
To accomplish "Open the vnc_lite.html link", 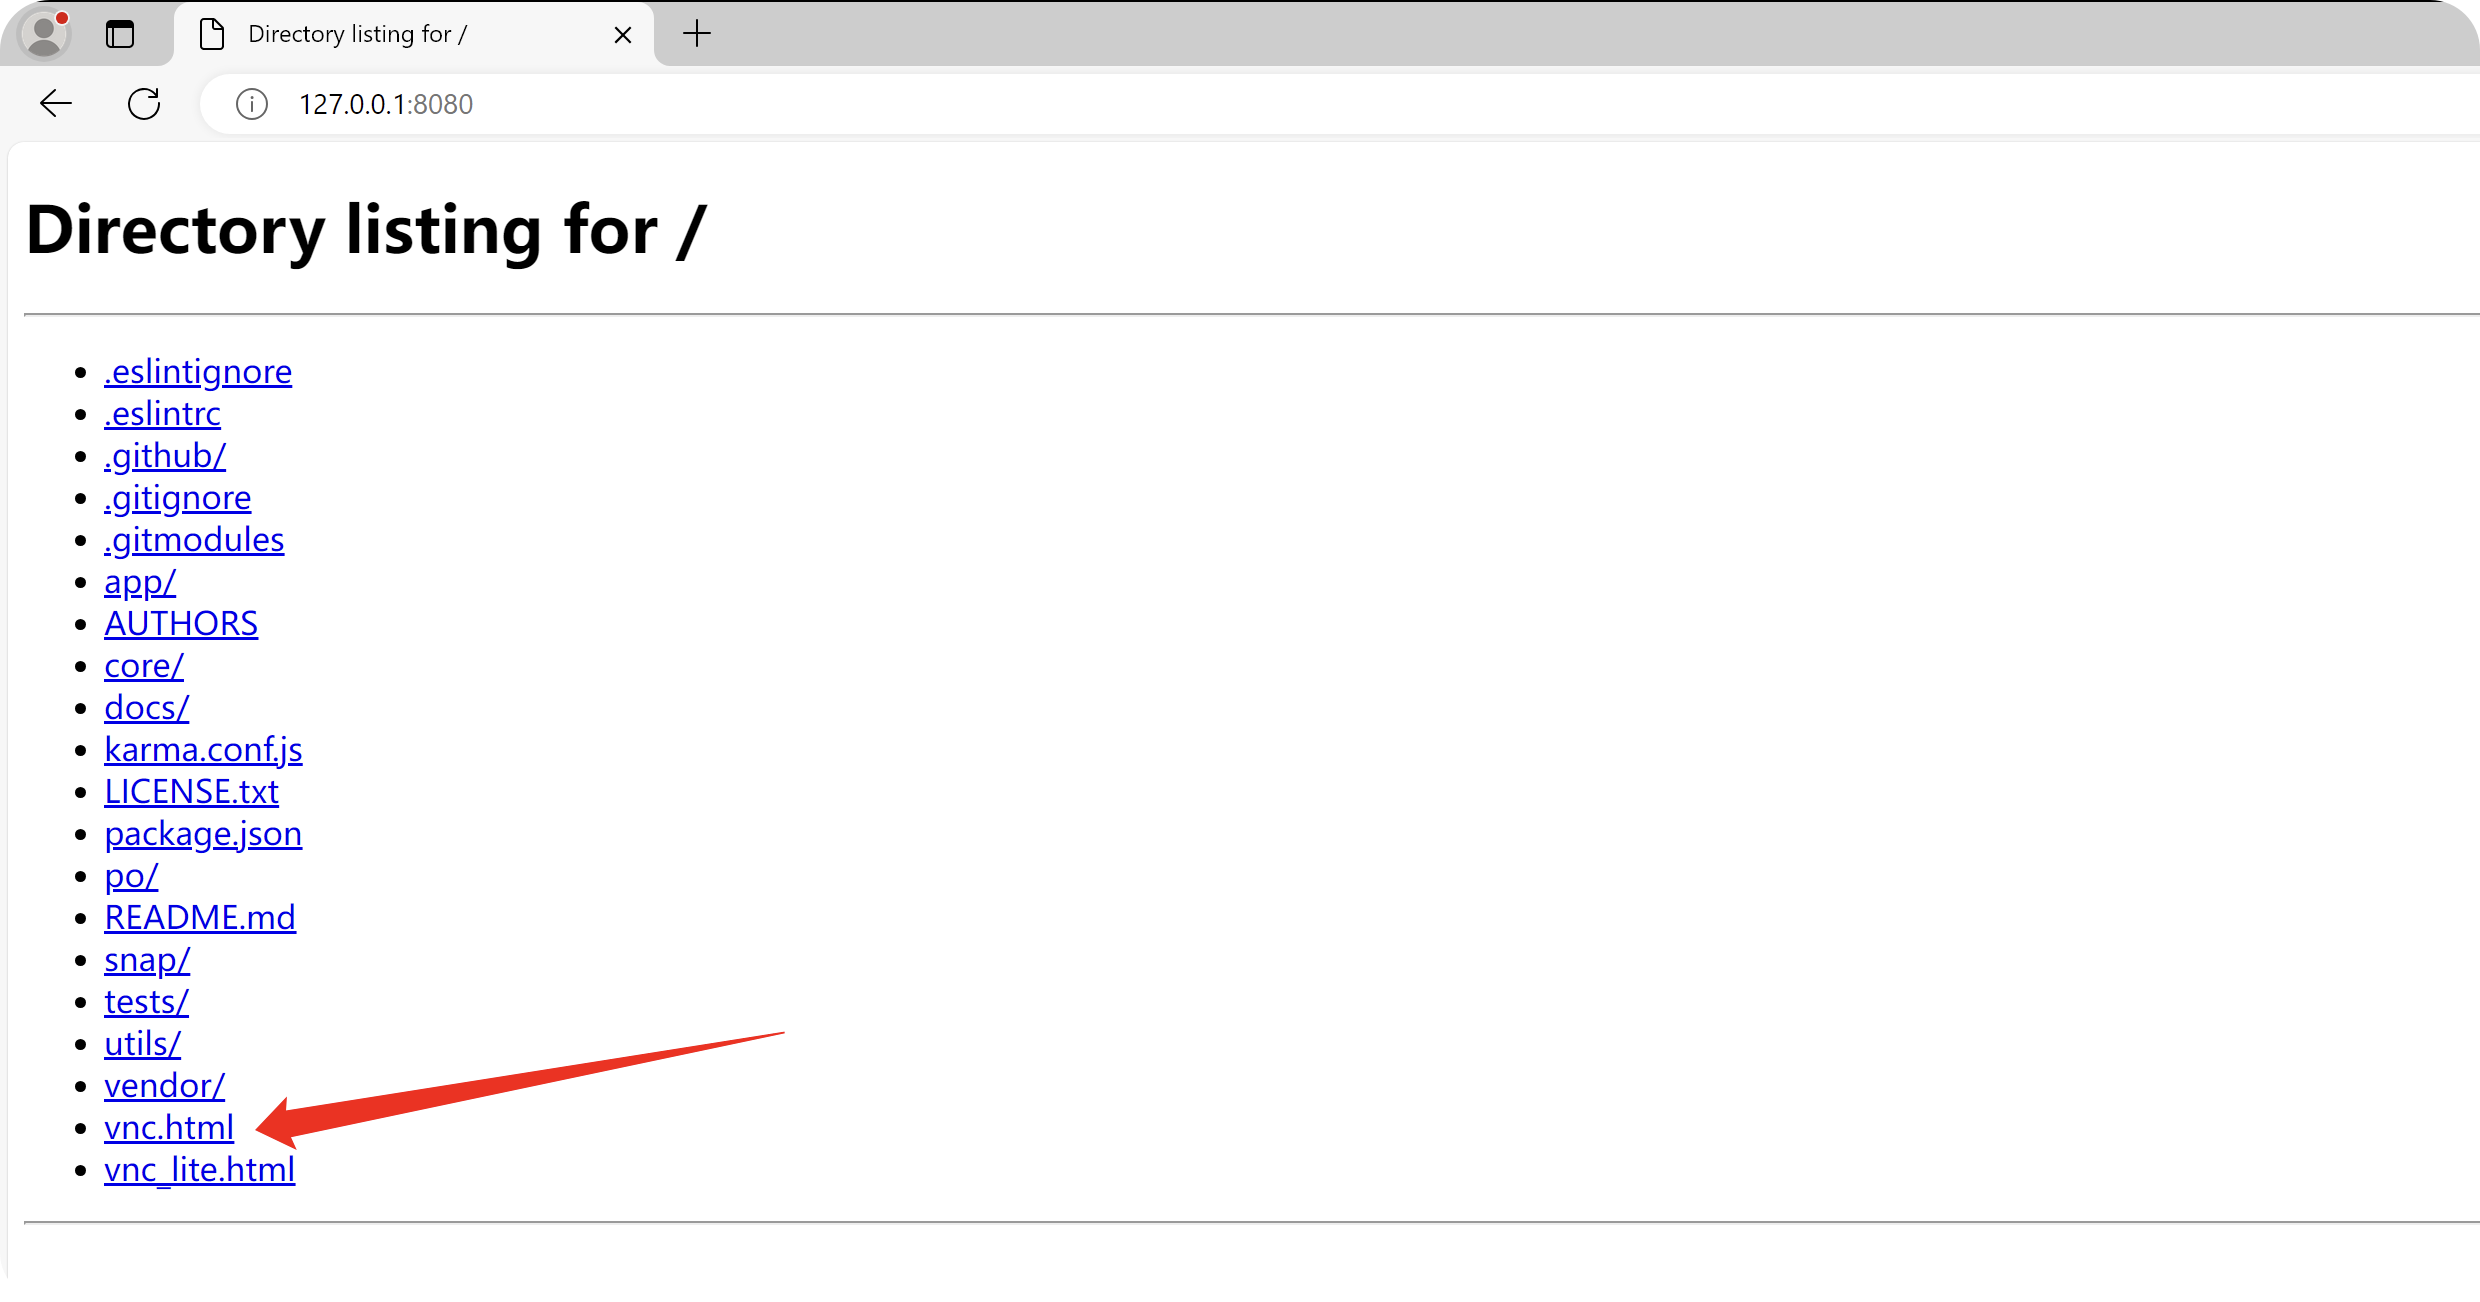I will click(200, 1170).
